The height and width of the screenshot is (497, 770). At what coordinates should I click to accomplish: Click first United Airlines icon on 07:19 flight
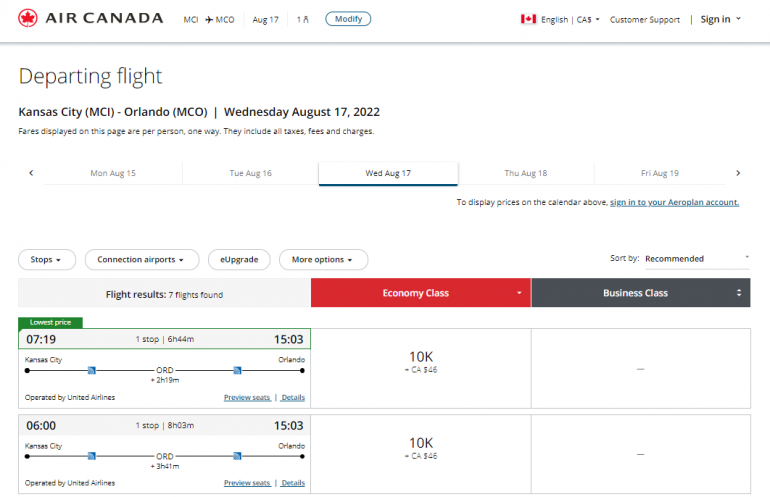91,370
